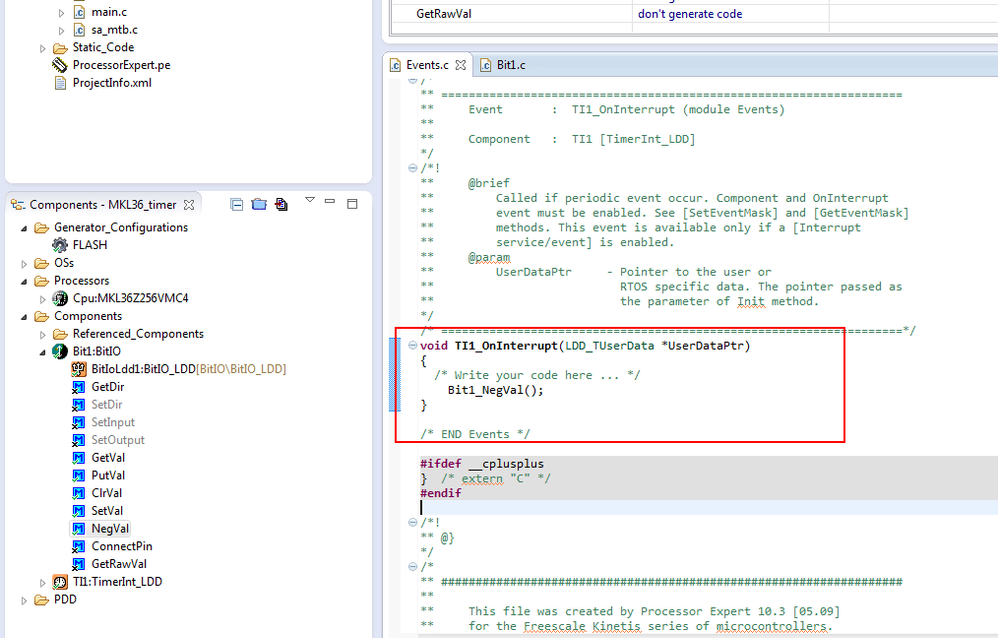998x638 pixels.
Task: Collapse the Processors folder
Action: coord(24,281)
